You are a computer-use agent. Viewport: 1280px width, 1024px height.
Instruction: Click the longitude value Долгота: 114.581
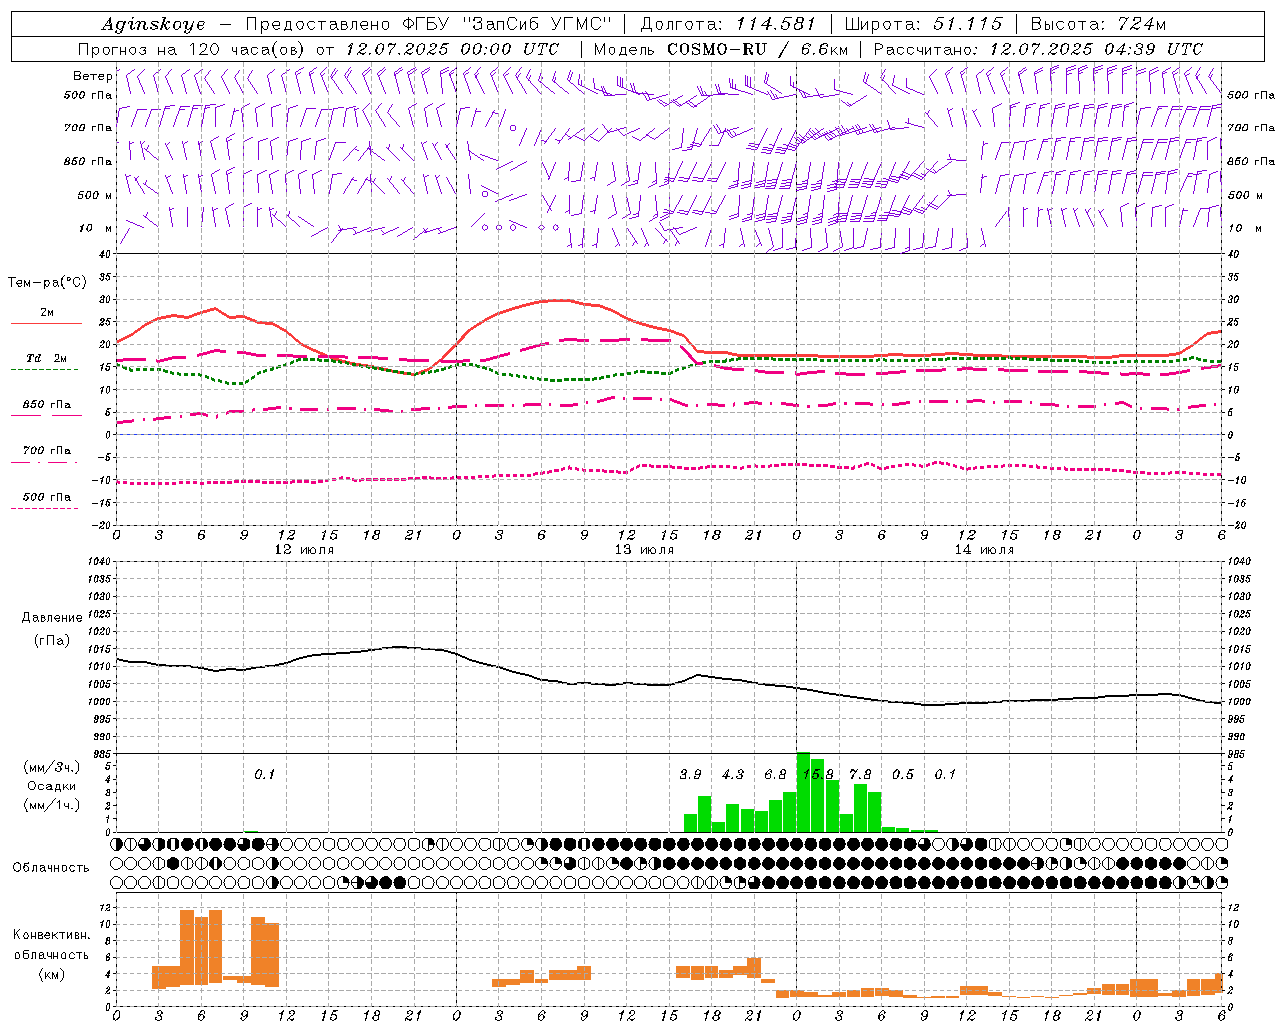728,24
